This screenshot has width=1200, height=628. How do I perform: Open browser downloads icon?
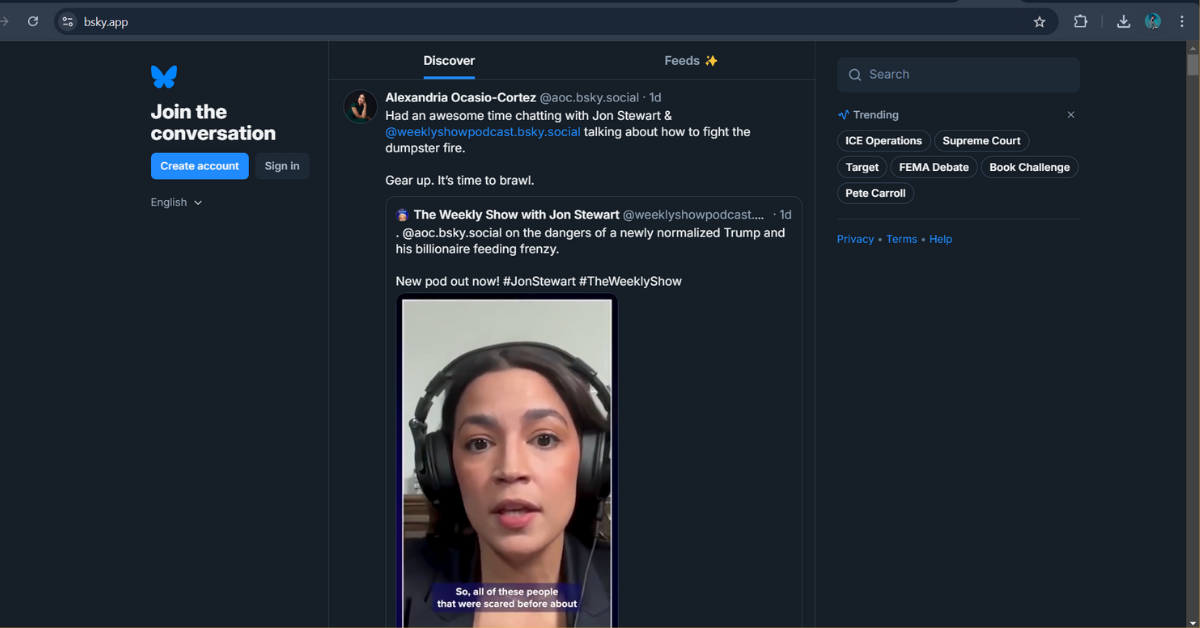click(x=1124, y=21)
